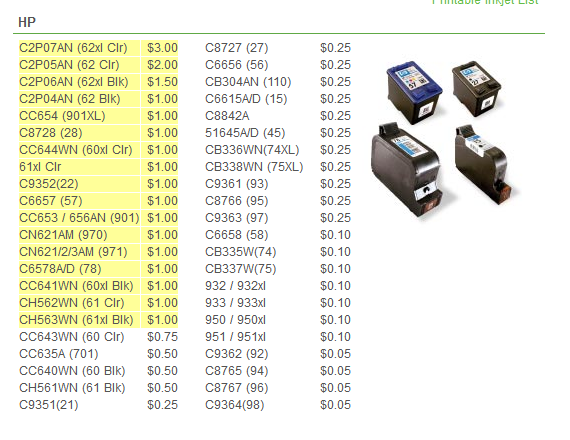This screenshot has height=440, width=570.
Task: Select the CB335W(74) entry
Action: point(241,252)
